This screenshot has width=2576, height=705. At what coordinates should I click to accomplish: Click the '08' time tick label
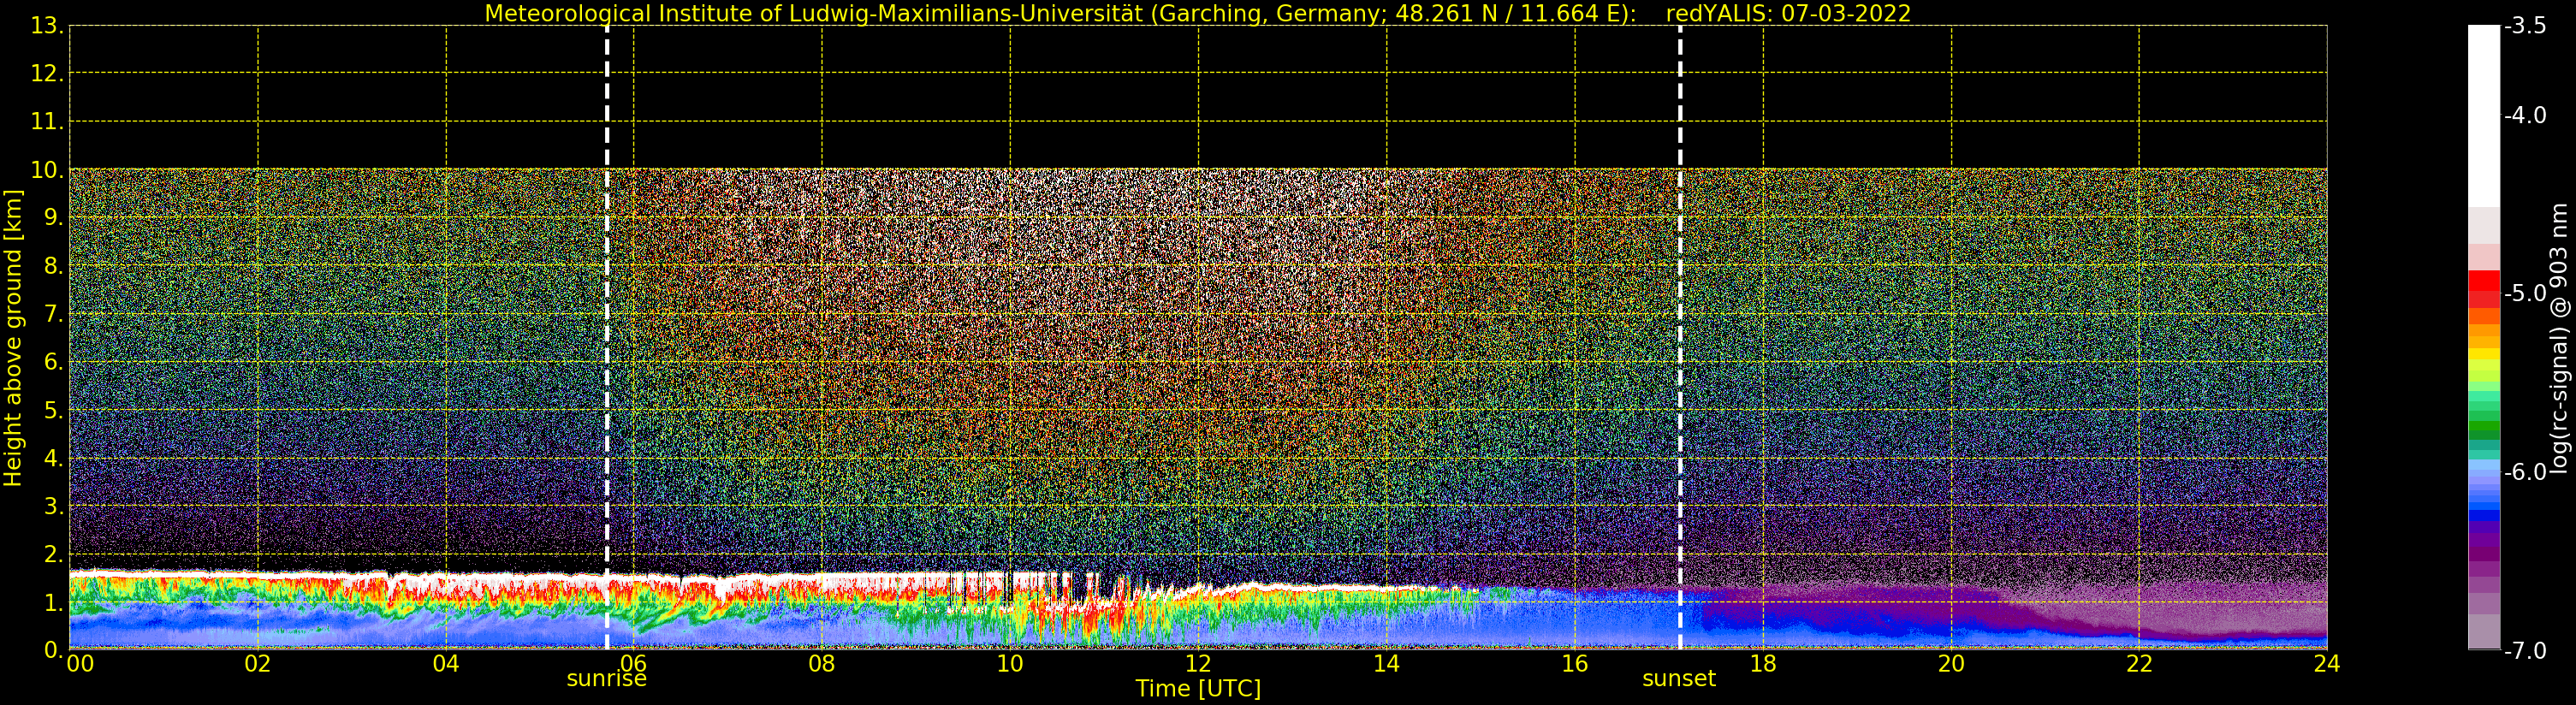pos(822,663)
